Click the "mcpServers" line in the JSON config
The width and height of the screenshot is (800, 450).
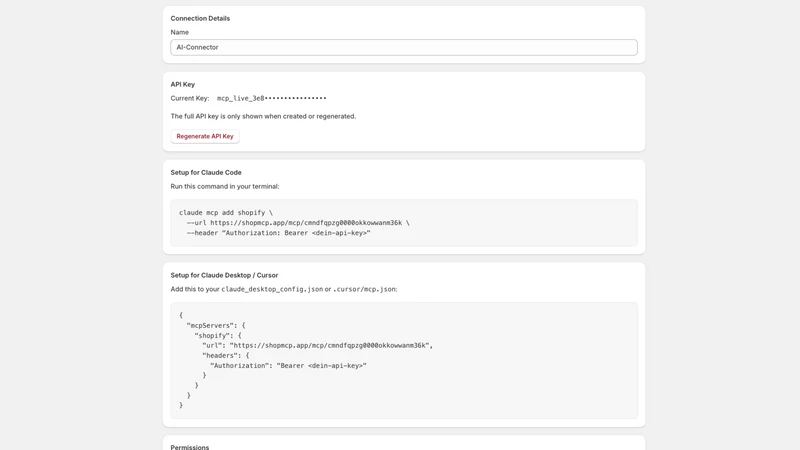[x=216, y=326]
